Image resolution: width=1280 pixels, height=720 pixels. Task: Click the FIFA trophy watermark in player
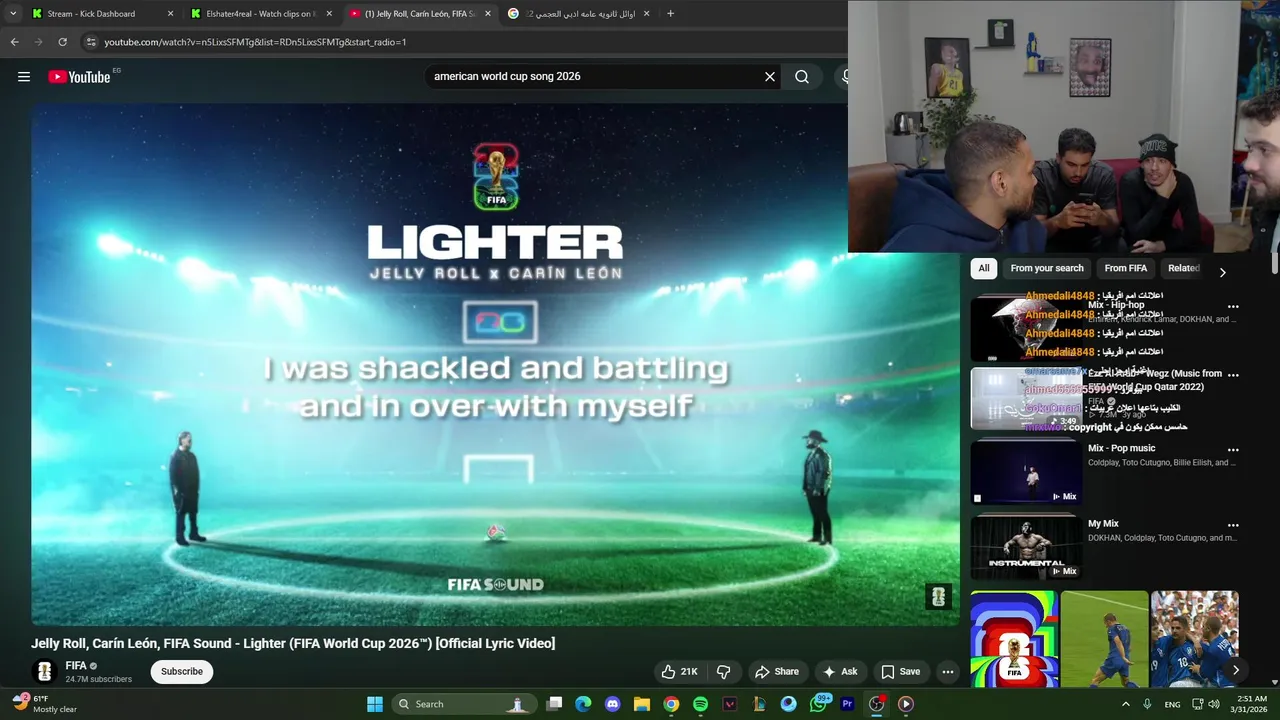938,597
